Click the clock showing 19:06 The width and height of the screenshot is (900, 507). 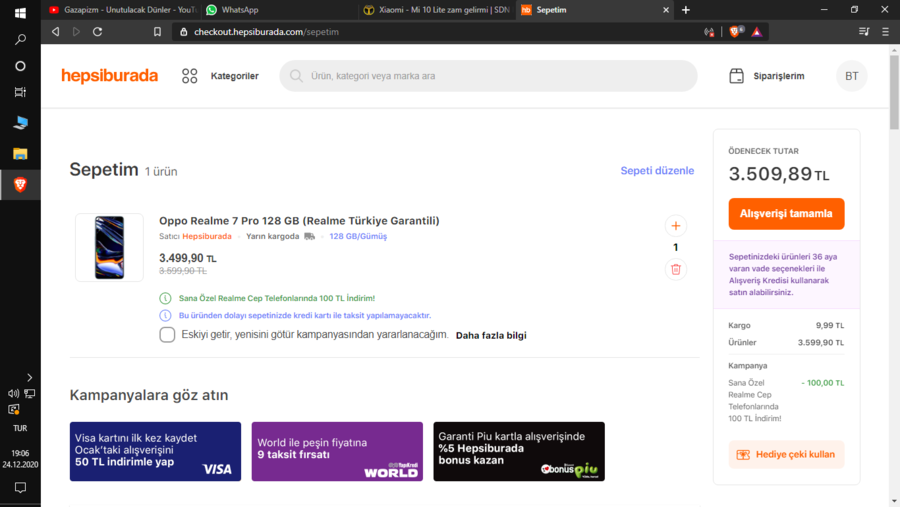20,453
